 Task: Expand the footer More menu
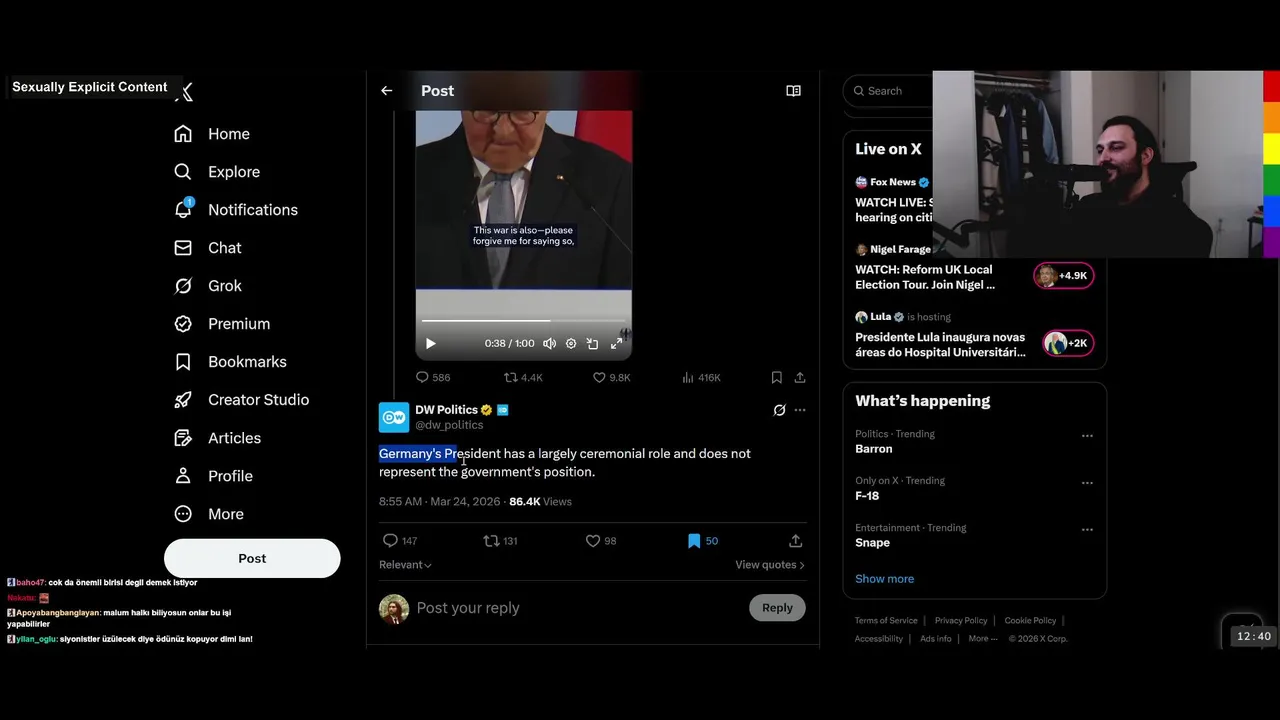(983, 639)
